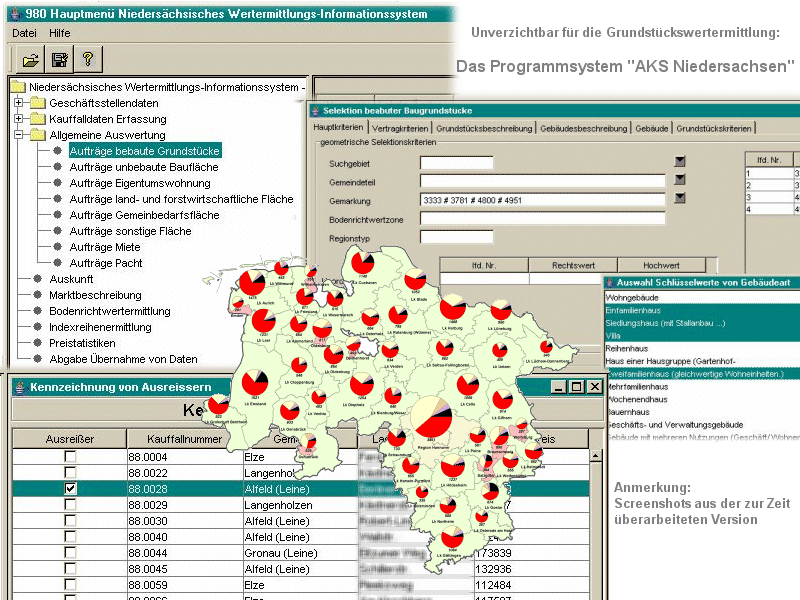Viewport: 800px width, 600px height.
Task: Expand the Geschäftsstellendaten tree node
Action: tap(19, 103)
